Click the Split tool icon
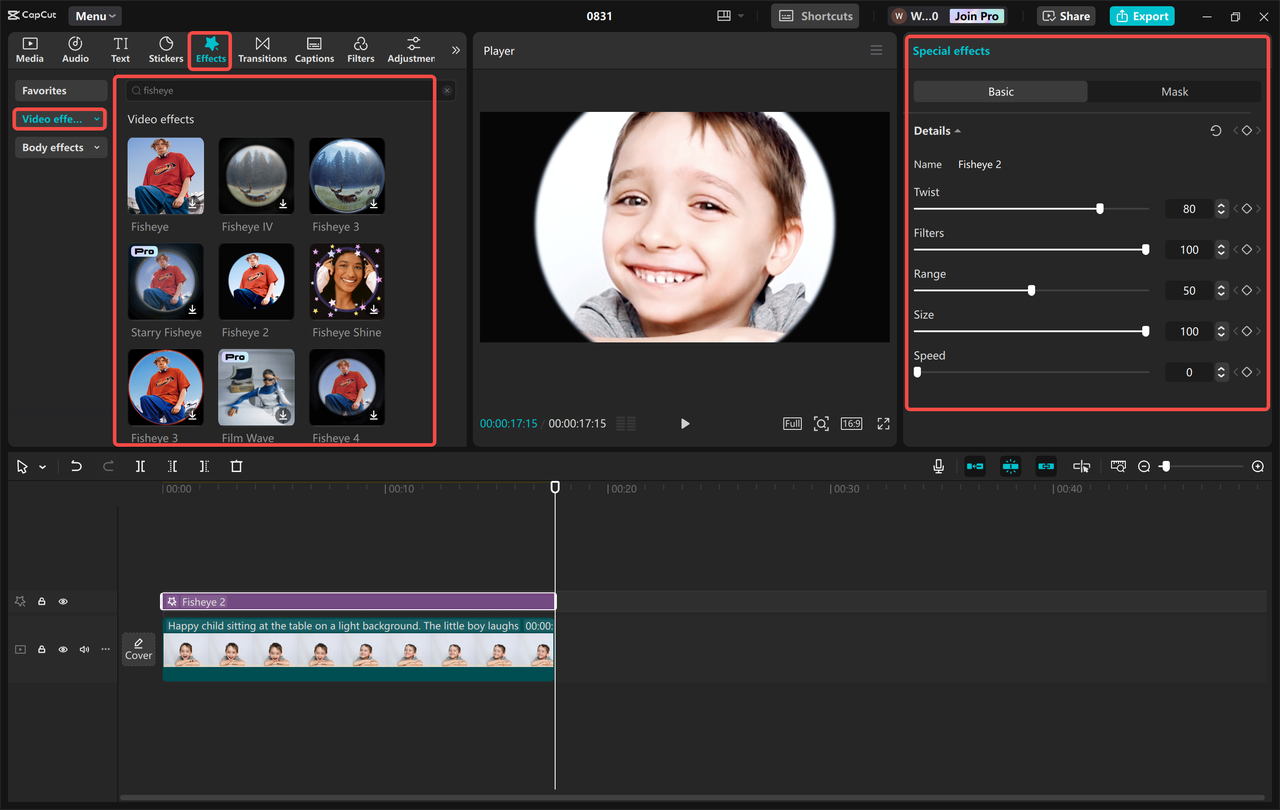 click(140, 467)
